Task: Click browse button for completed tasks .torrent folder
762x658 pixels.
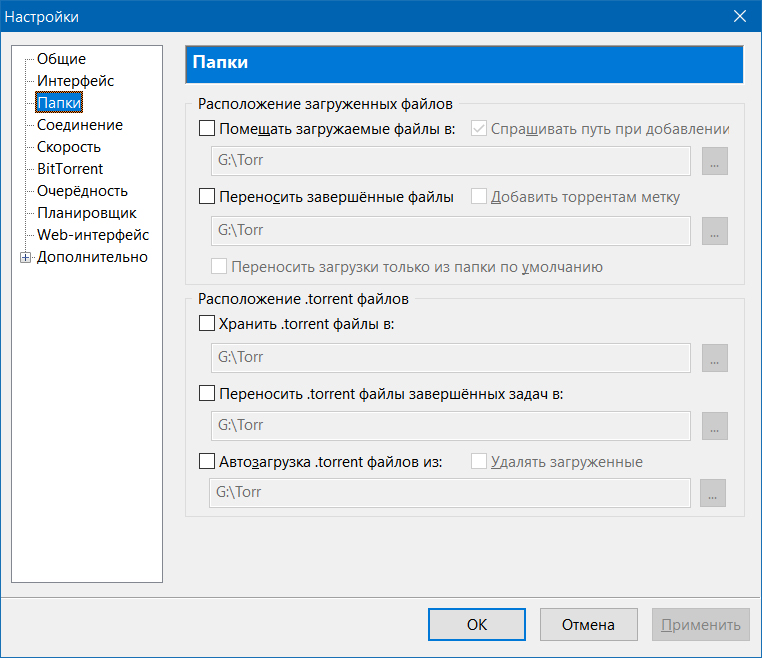Action: pyautogui.click(x=714, y=425)
